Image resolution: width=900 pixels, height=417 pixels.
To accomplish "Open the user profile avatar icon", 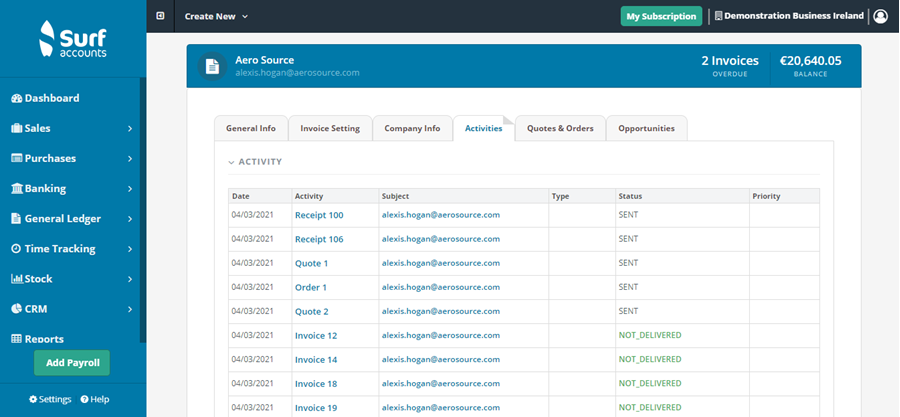I will (880, 16).
